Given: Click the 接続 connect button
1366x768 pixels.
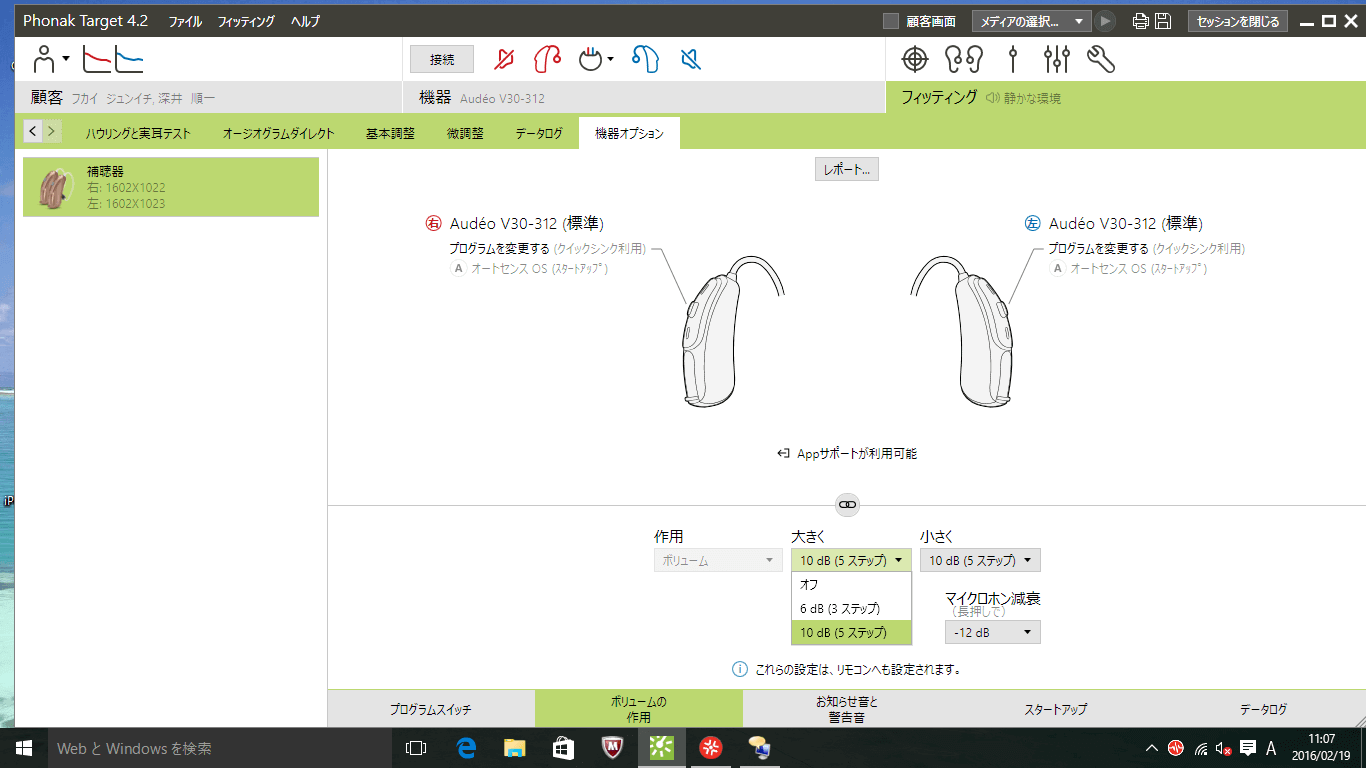Looking at the screenshot, I should pyautogui.click(x=442, y=60).
